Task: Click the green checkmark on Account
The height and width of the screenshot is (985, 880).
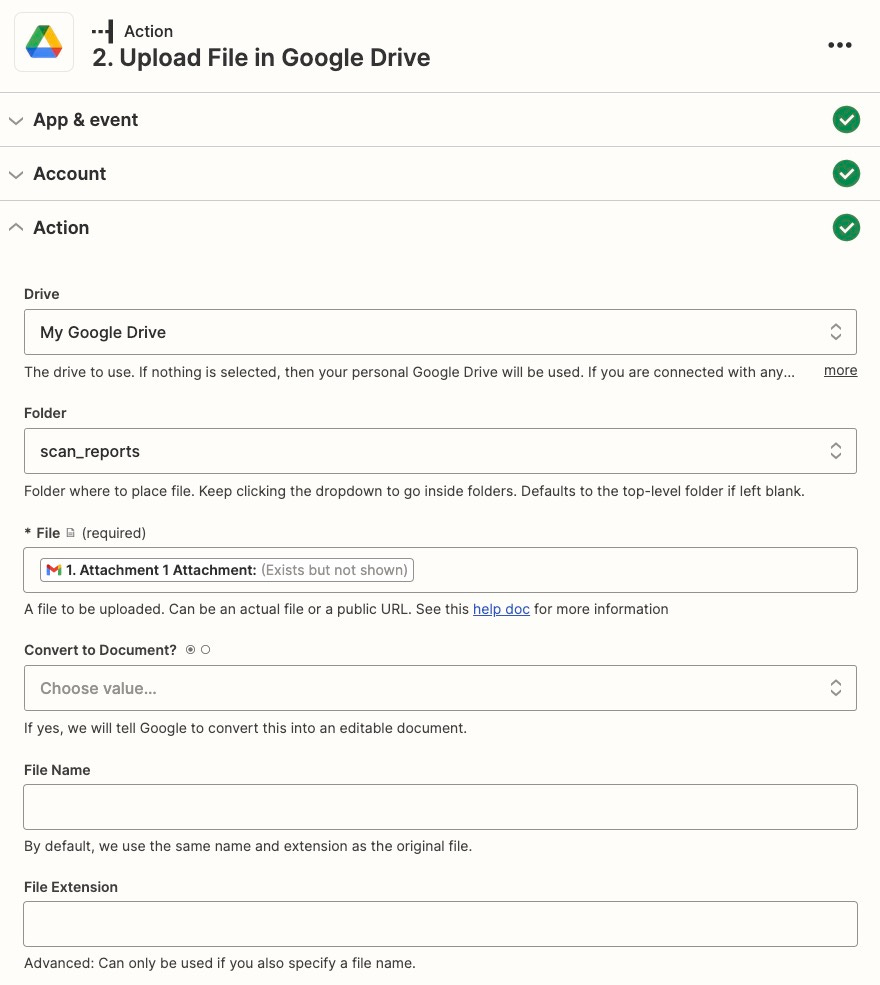Action: pos(846,173)
